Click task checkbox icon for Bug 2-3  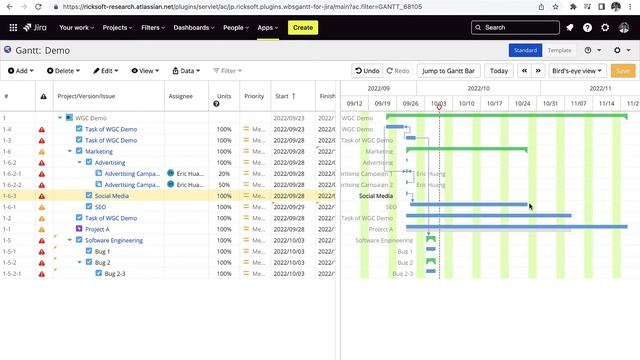pos(99,273)
